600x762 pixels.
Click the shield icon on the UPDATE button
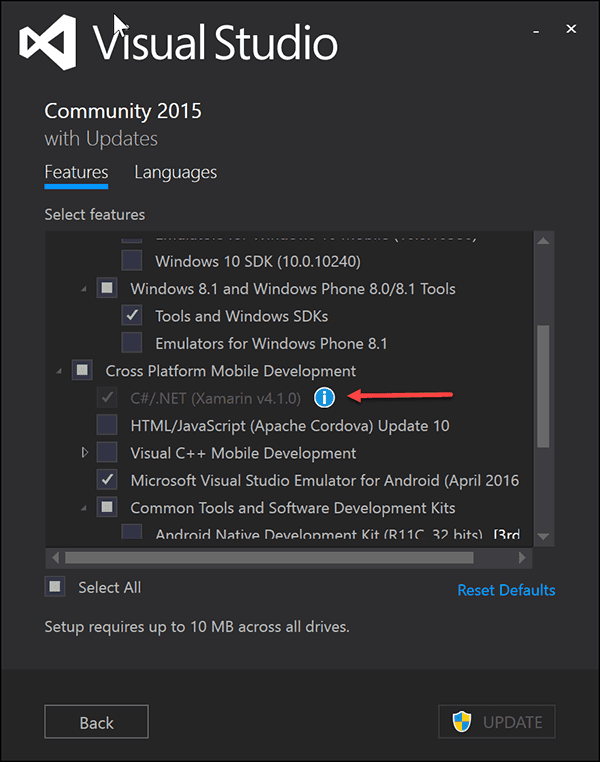coord(461,722)
